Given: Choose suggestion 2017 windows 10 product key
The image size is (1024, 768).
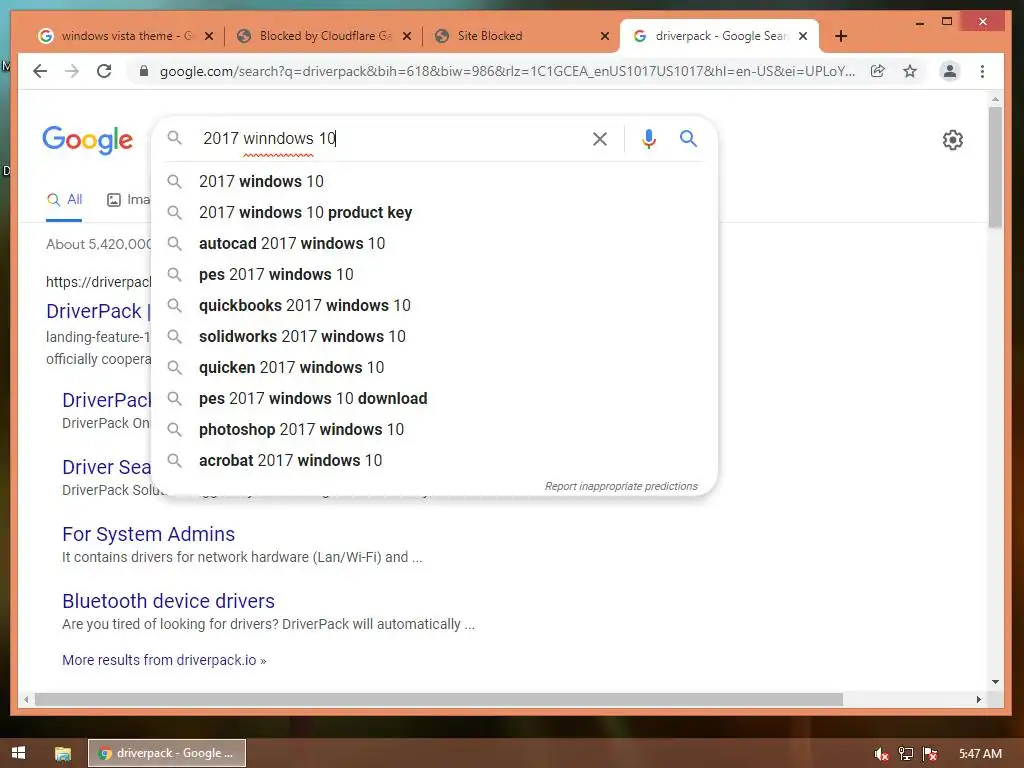Looking at the screenshot, I should (434, 212).
